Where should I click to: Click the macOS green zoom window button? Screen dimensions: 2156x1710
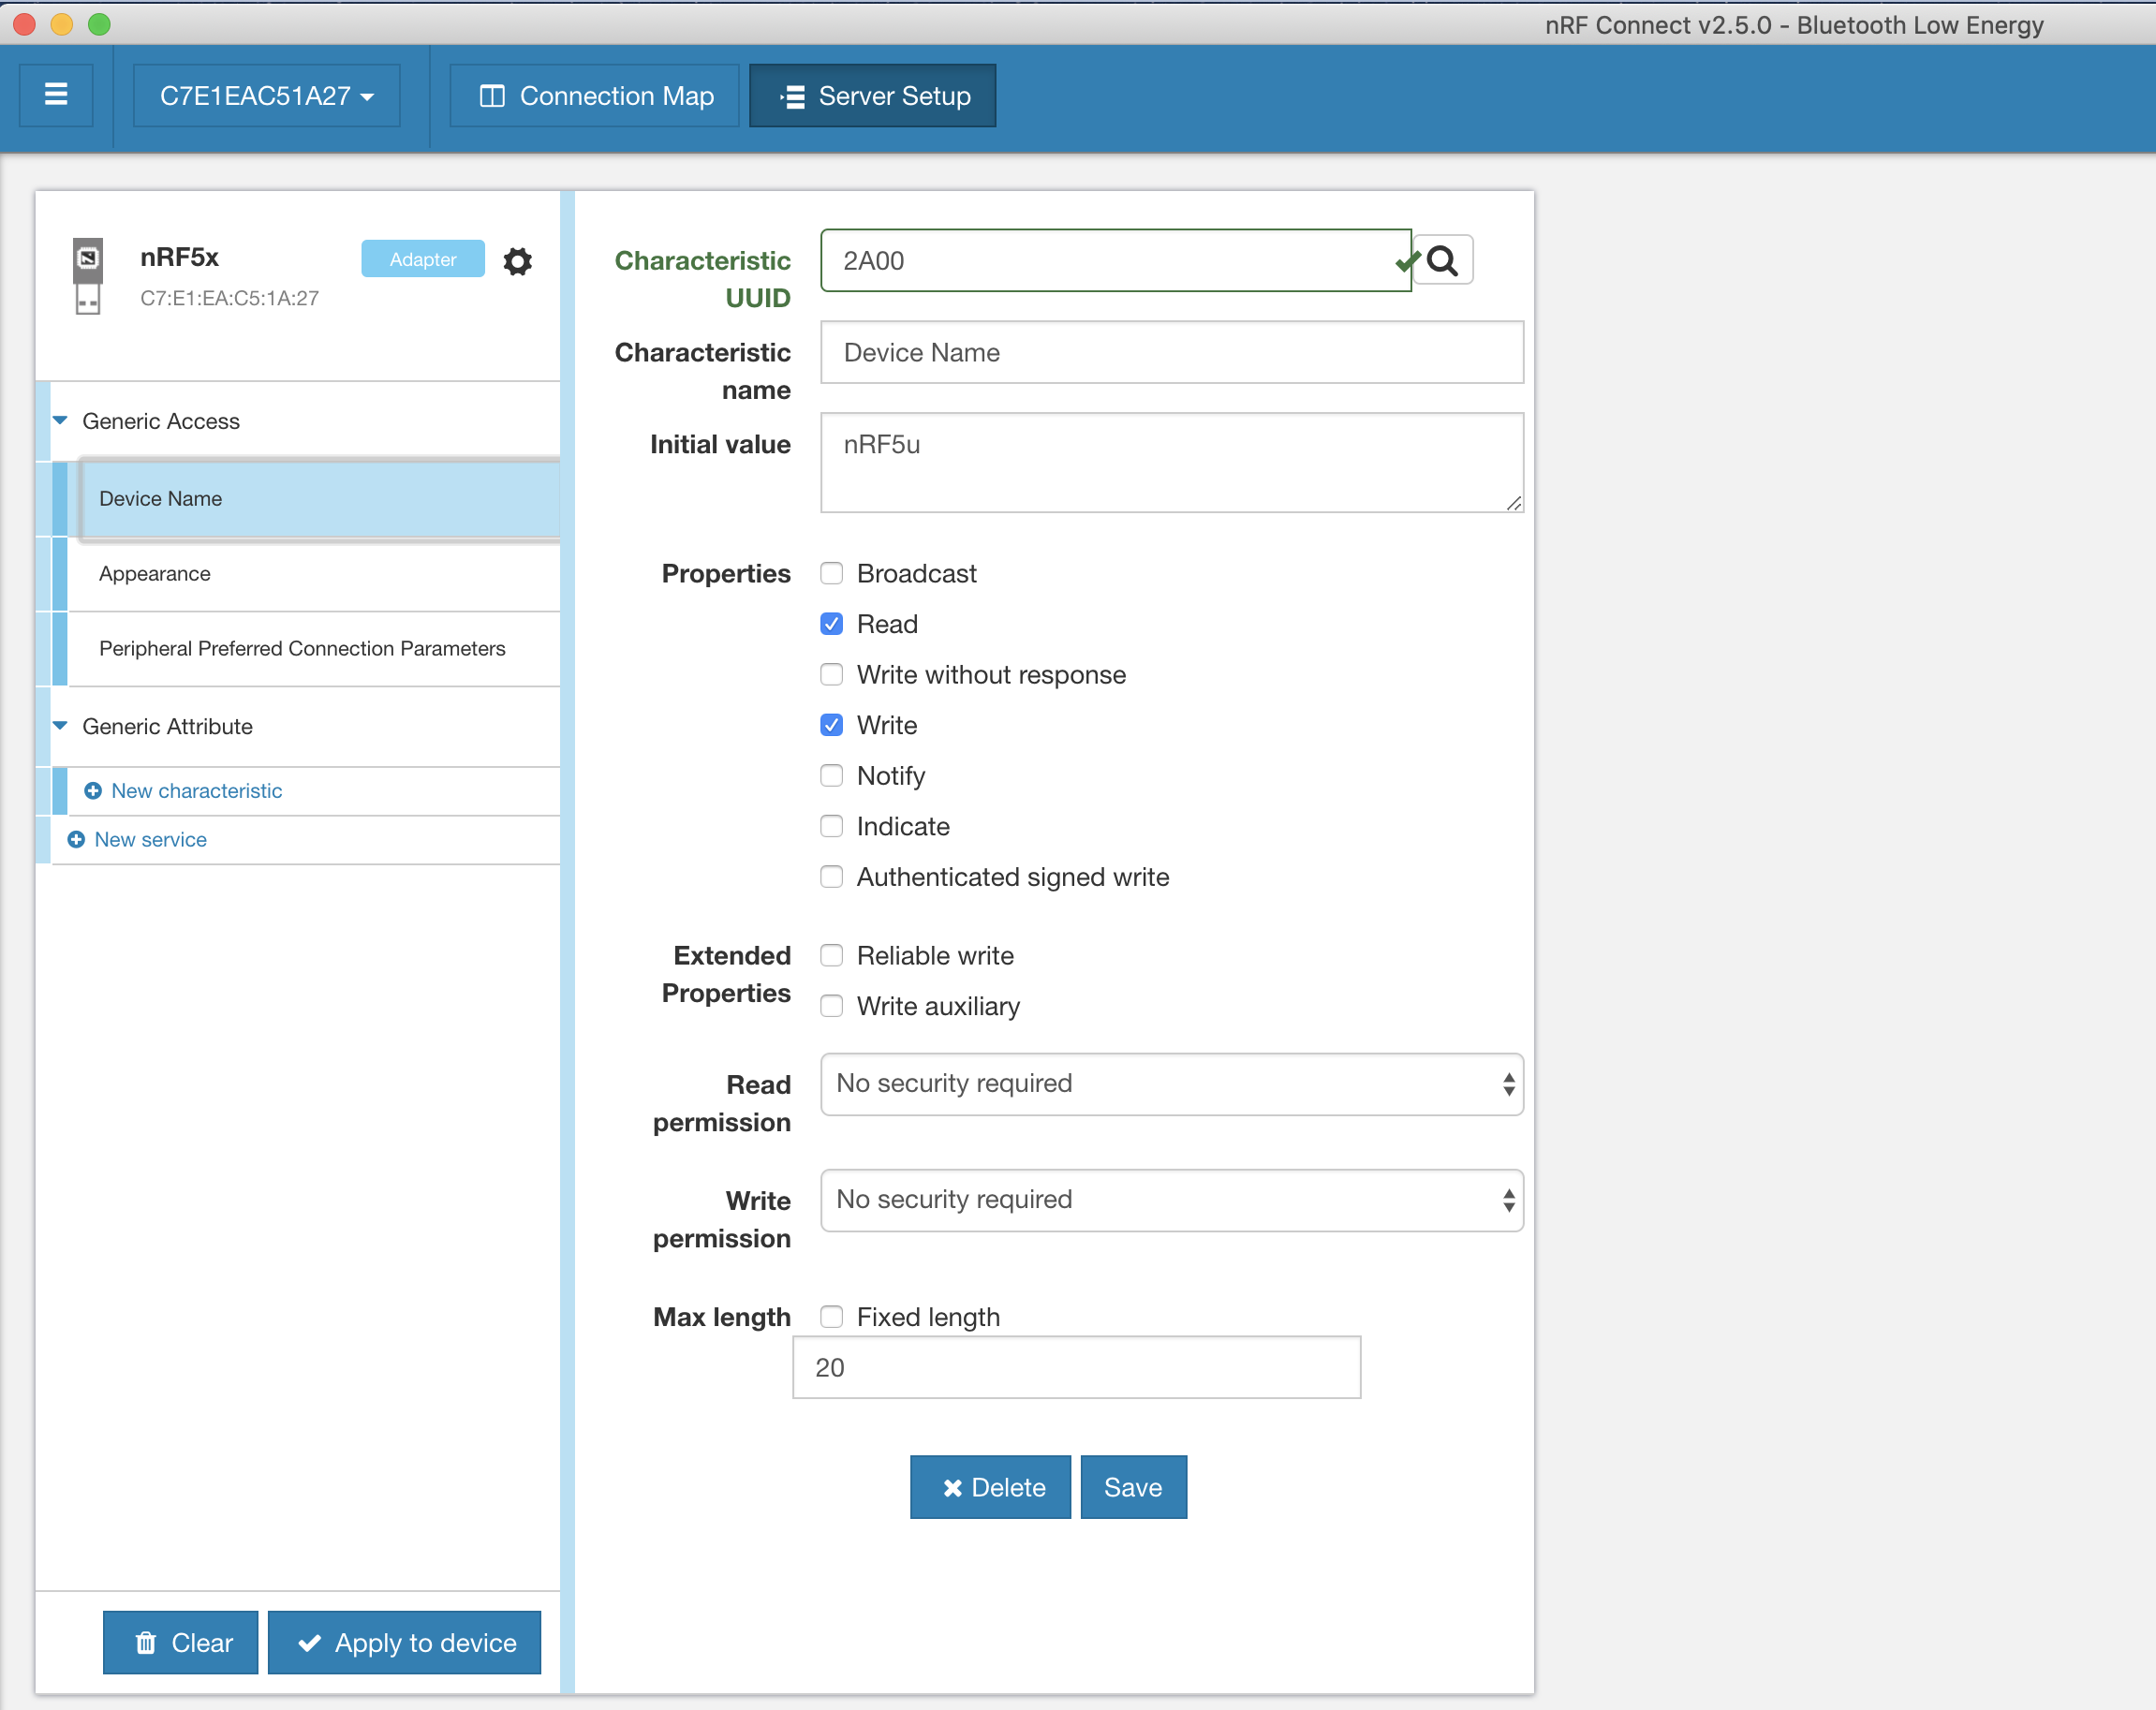(99, 24)
